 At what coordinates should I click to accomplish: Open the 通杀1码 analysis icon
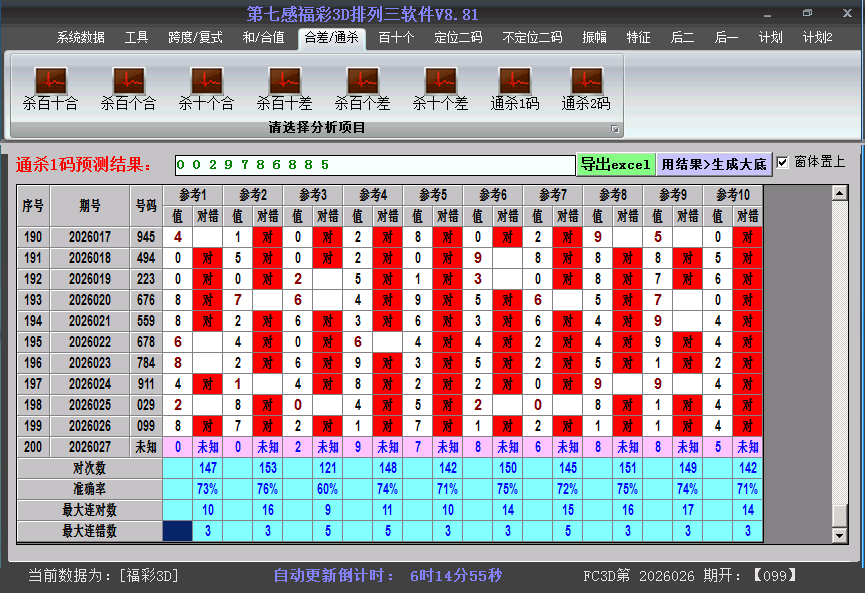tap(515, 81)
